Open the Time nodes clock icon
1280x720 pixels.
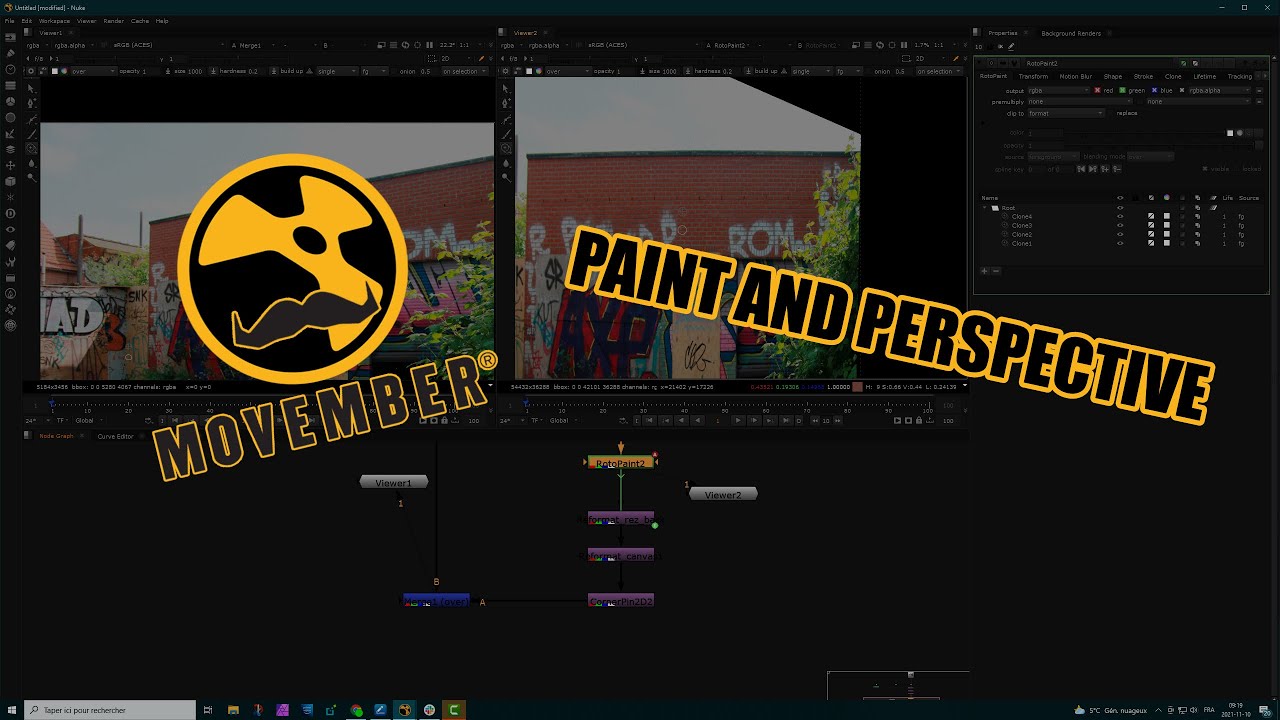pyautogui.click(x=11, y=69)
